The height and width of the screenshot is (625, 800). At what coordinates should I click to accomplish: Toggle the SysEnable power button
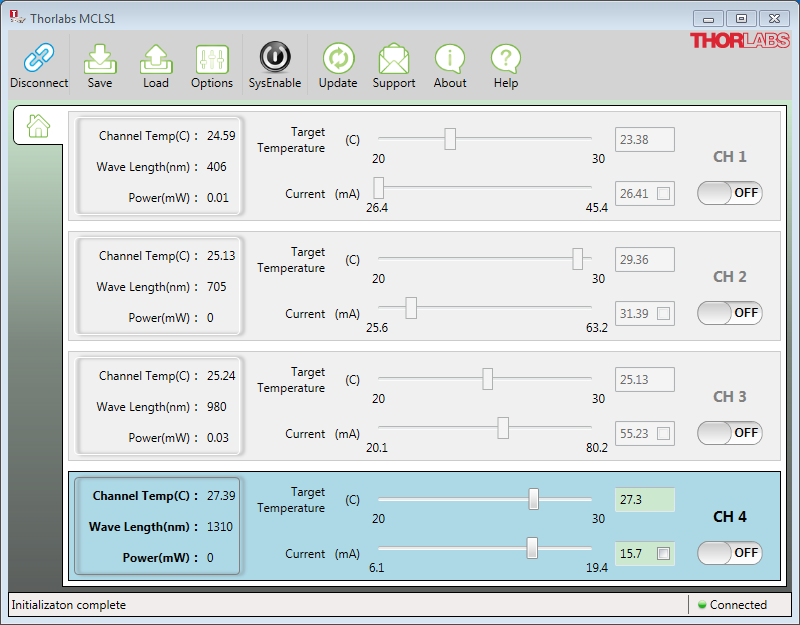click(x=275, y=57)
